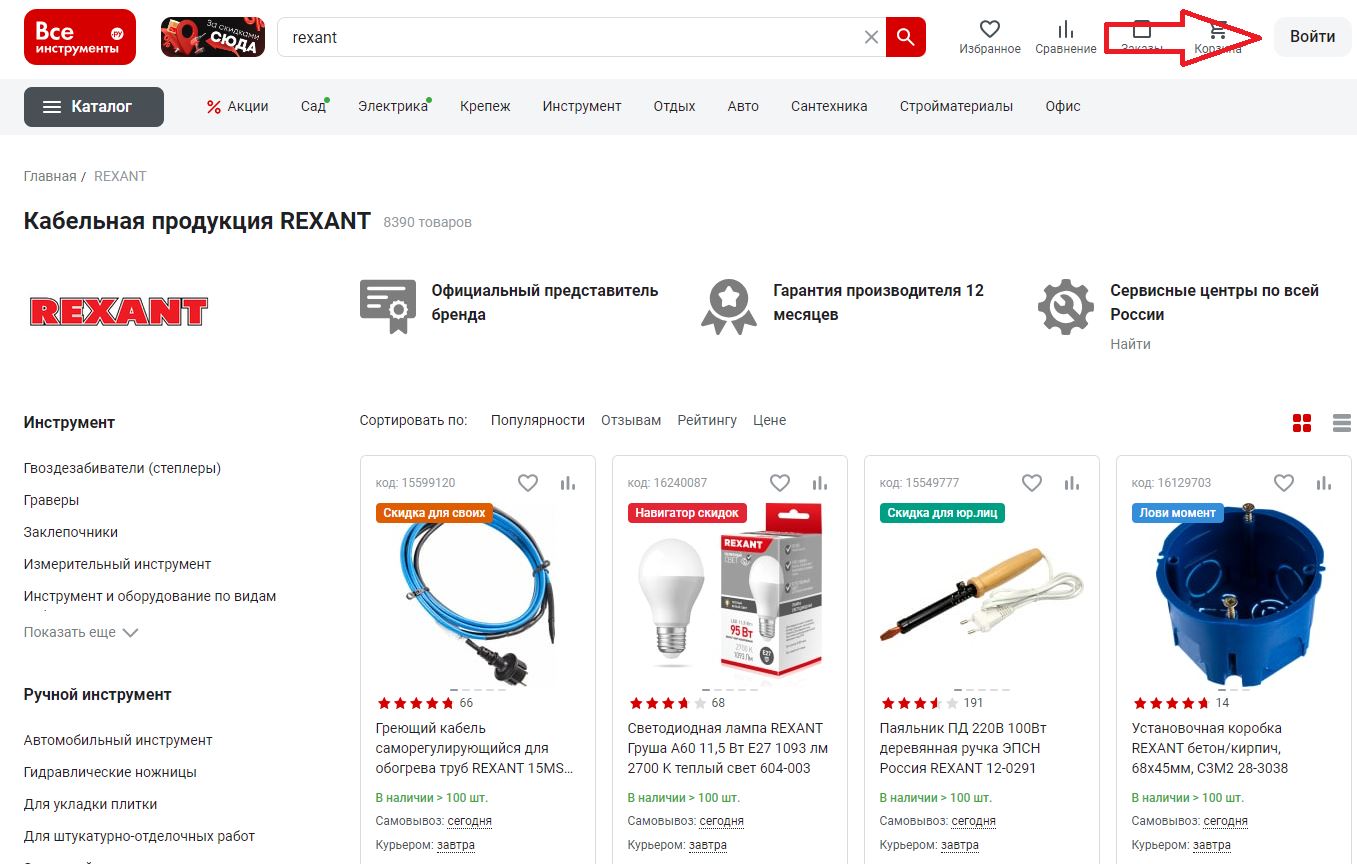Open blue installation box image
The image size is (1357, 864).
click(x=1240, y=595)
